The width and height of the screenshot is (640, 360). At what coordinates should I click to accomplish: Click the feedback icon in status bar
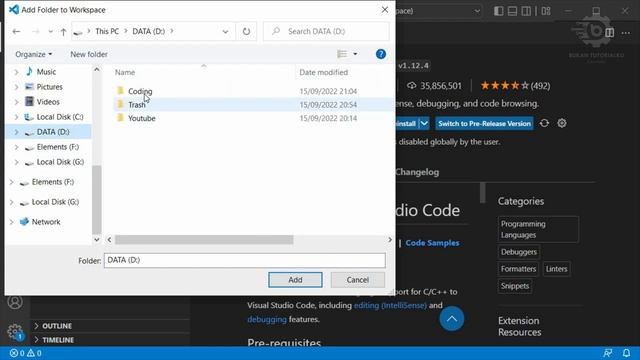click(x=608, y=353)
